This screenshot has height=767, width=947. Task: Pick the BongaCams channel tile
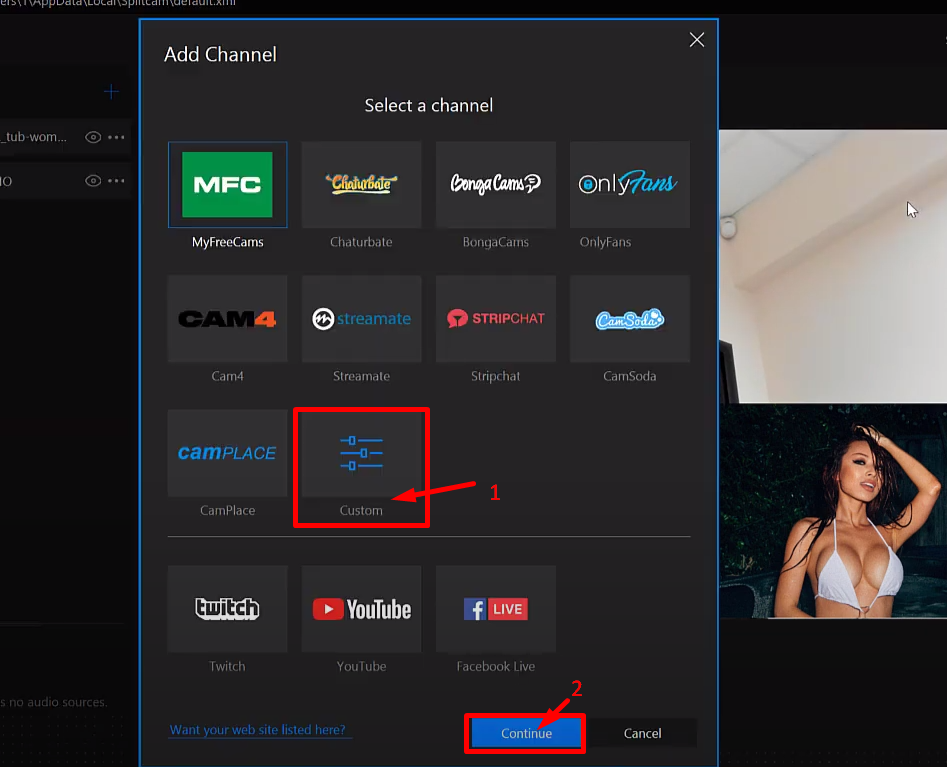(x=495, y=185)
